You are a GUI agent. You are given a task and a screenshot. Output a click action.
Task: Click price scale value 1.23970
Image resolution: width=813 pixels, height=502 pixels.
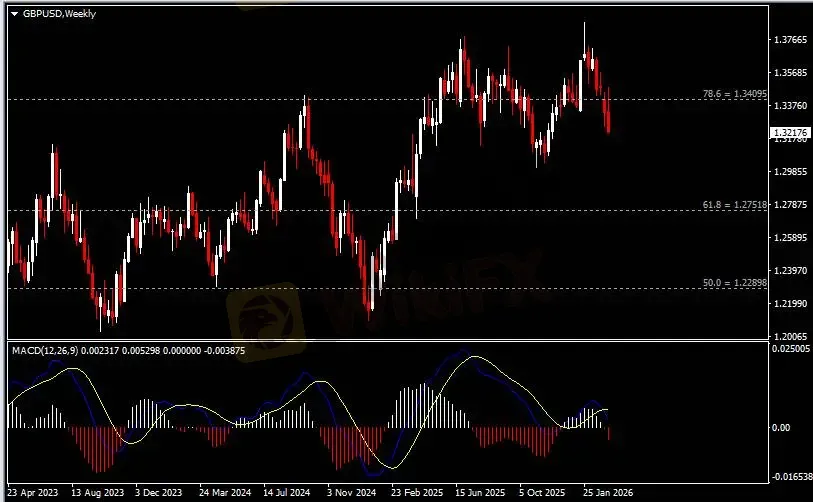(790, 271)
